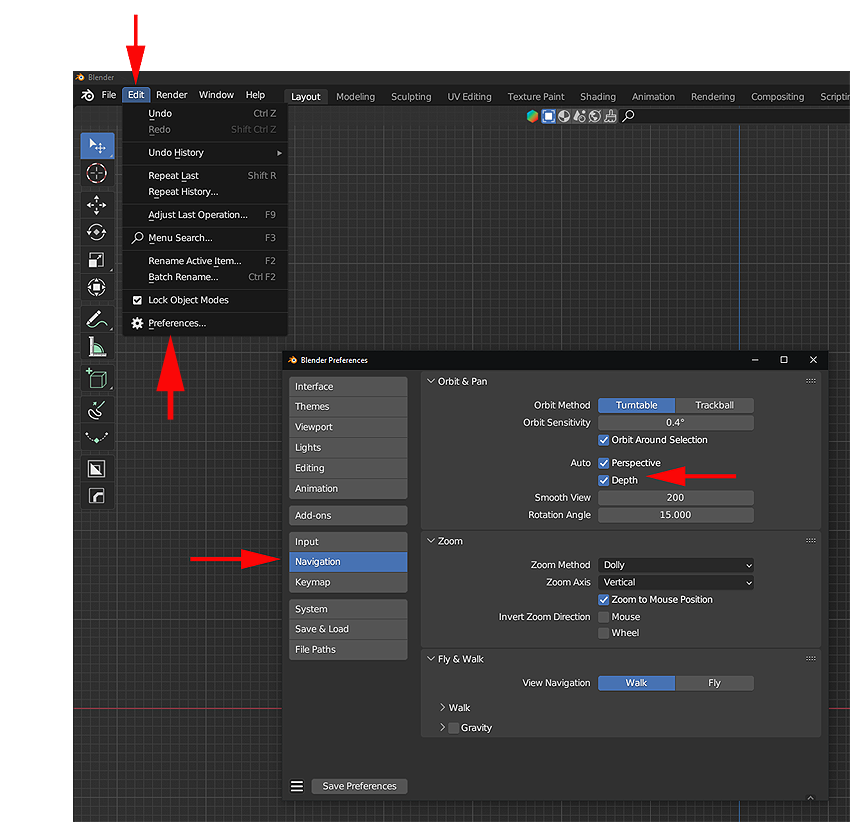Select Fly view navigation mode
The width and height of the screenshot is (850, 822).
[714, 683]
